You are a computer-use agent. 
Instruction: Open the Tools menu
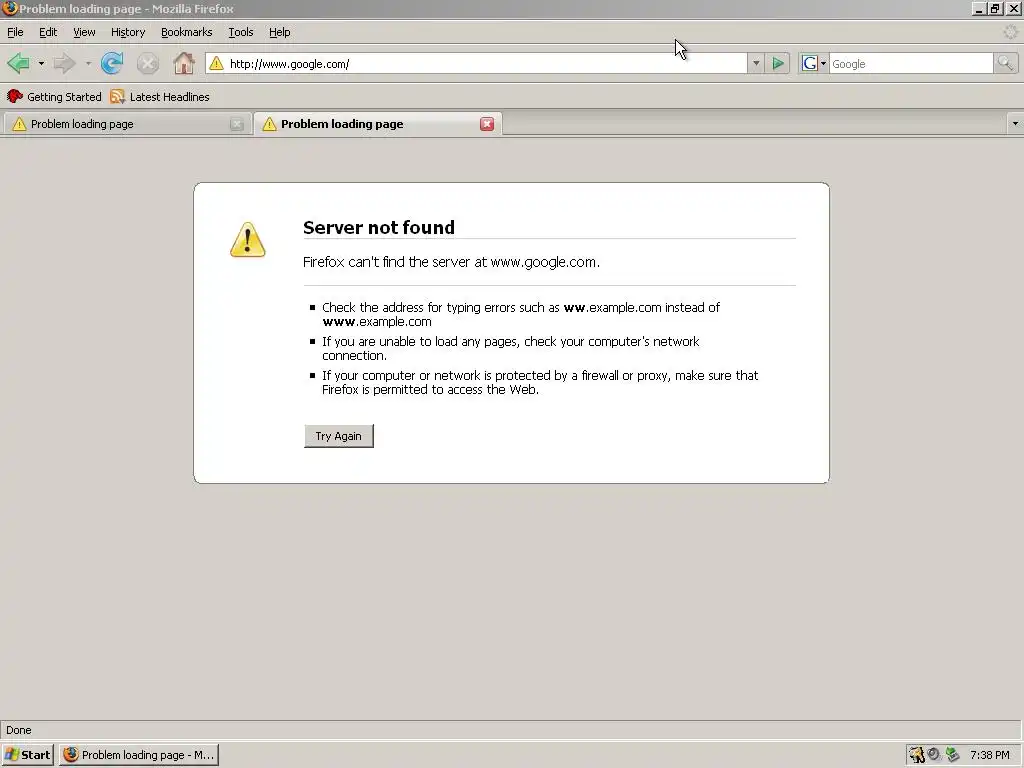[240, 32]
